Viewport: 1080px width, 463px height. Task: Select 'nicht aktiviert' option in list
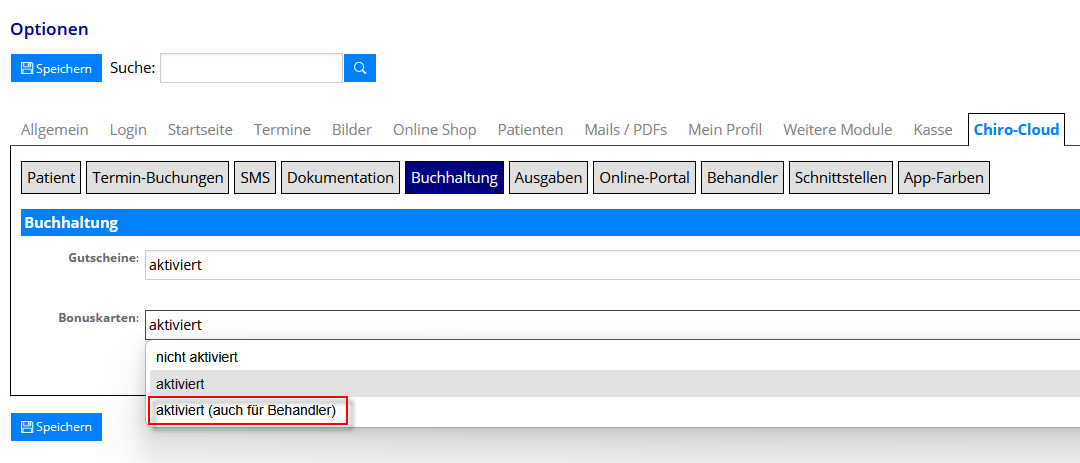click(x=197, y=357)
